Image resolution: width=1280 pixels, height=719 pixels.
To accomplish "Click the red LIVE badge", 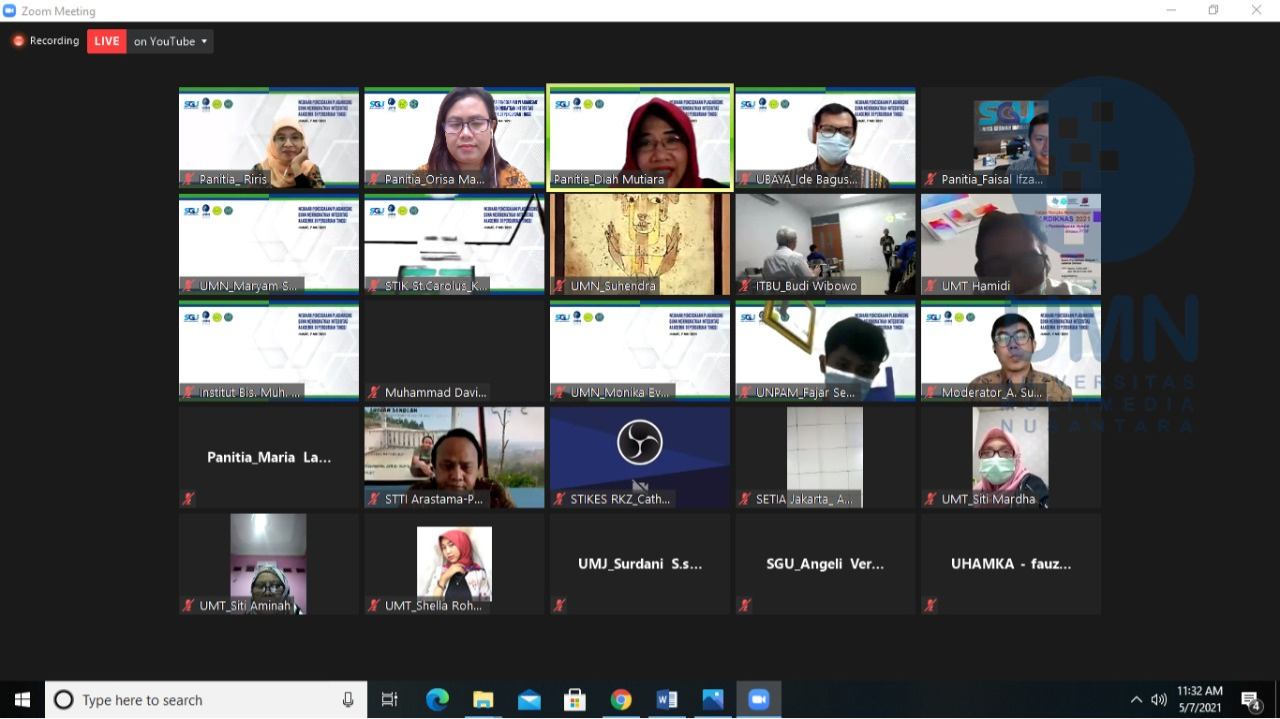I will (106, 41).
